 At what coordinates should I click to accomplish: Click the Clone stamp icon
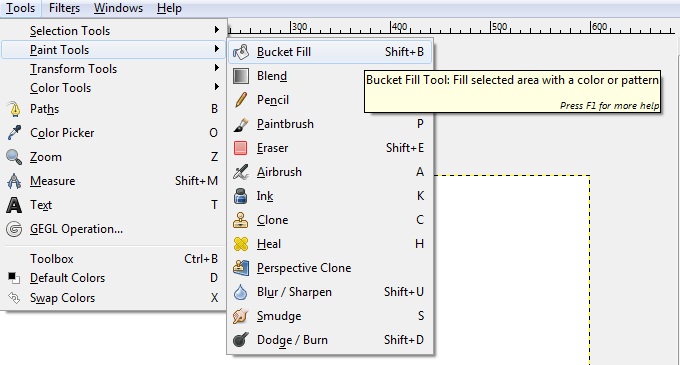click(x=241, y=220)
